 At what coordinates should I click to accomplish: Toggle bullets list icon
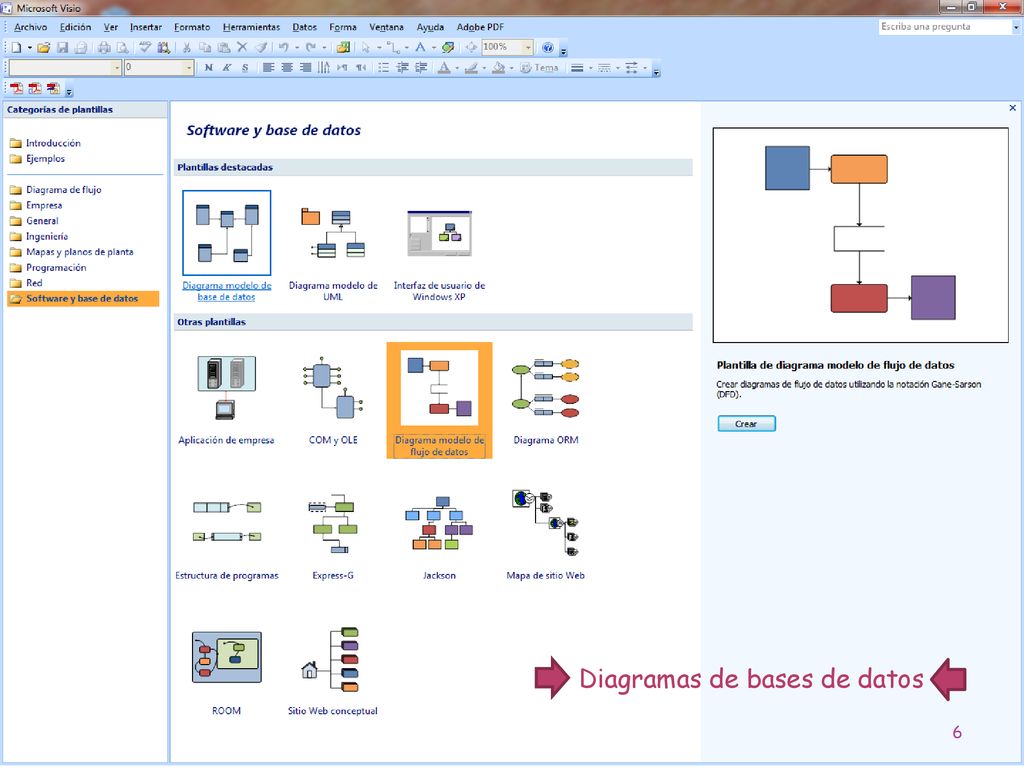tap(384, 67)
